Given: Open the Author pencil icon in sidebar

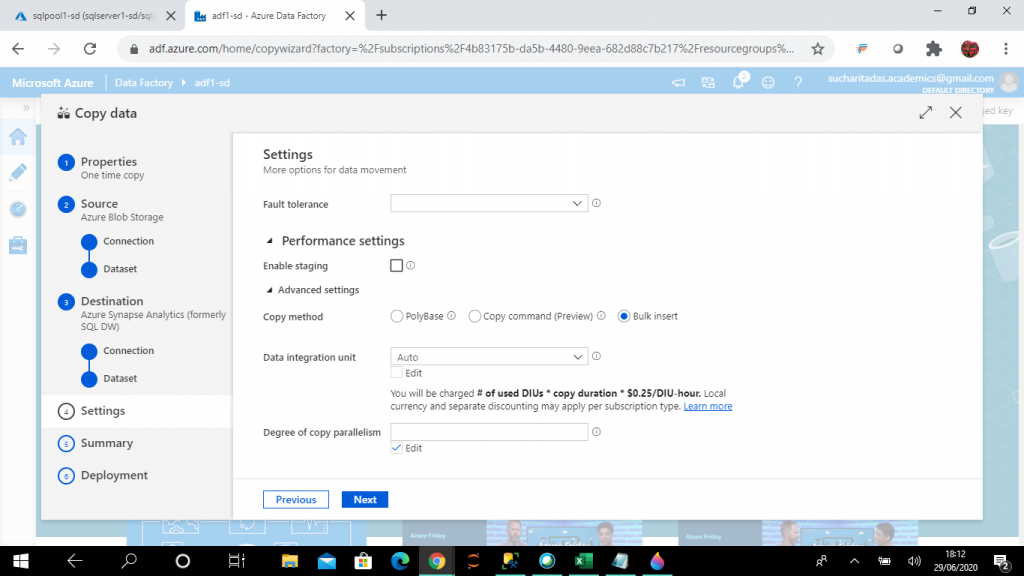Looking at the screenshot, I should coord(18,172).
